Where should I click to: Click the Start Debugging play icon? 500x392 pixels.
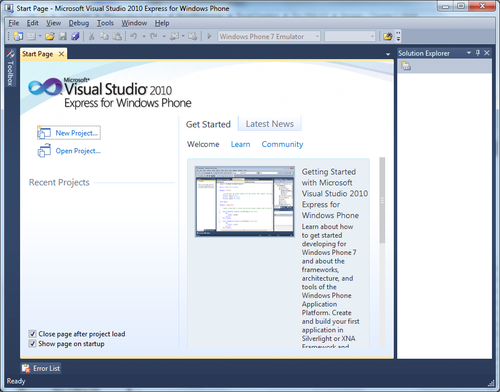209,36
